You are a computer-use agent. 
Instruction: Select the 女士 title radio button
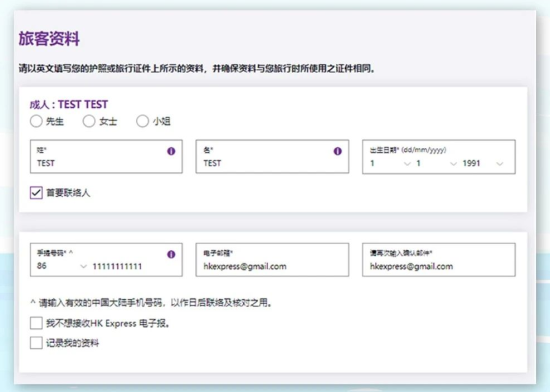(89, 121)
